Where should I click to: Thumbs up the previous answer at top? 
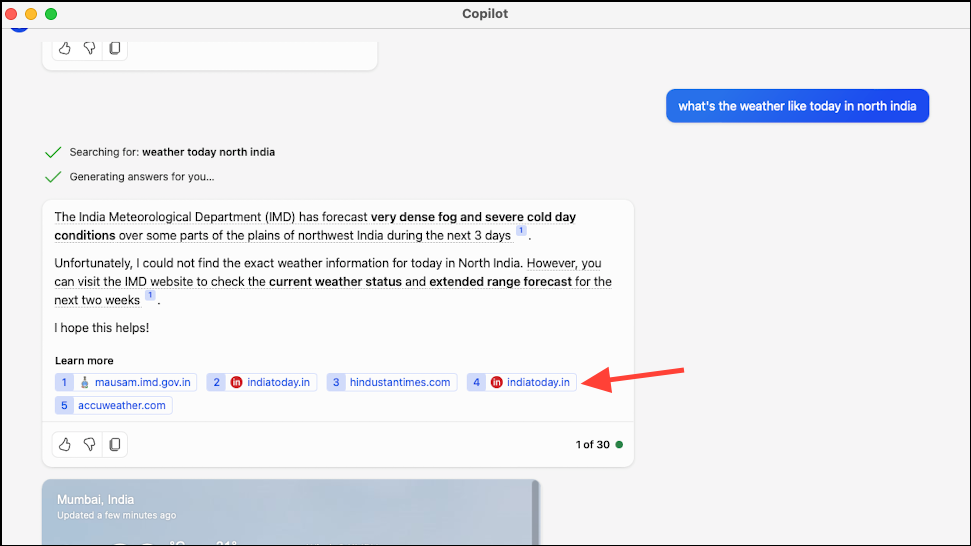point(65,48)
